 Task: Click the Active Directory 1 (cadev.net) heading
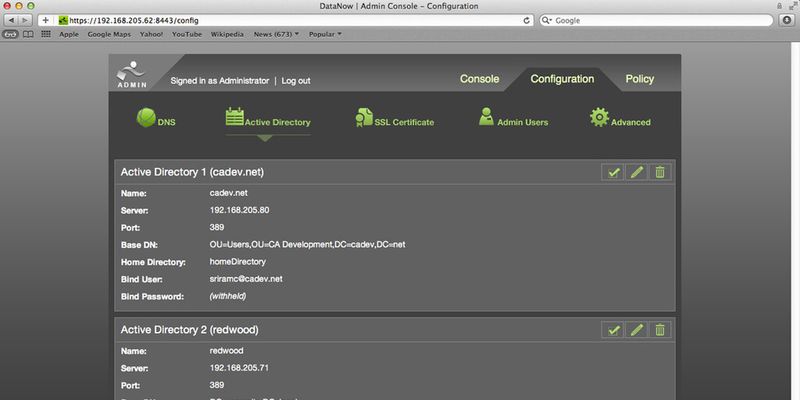192,172
